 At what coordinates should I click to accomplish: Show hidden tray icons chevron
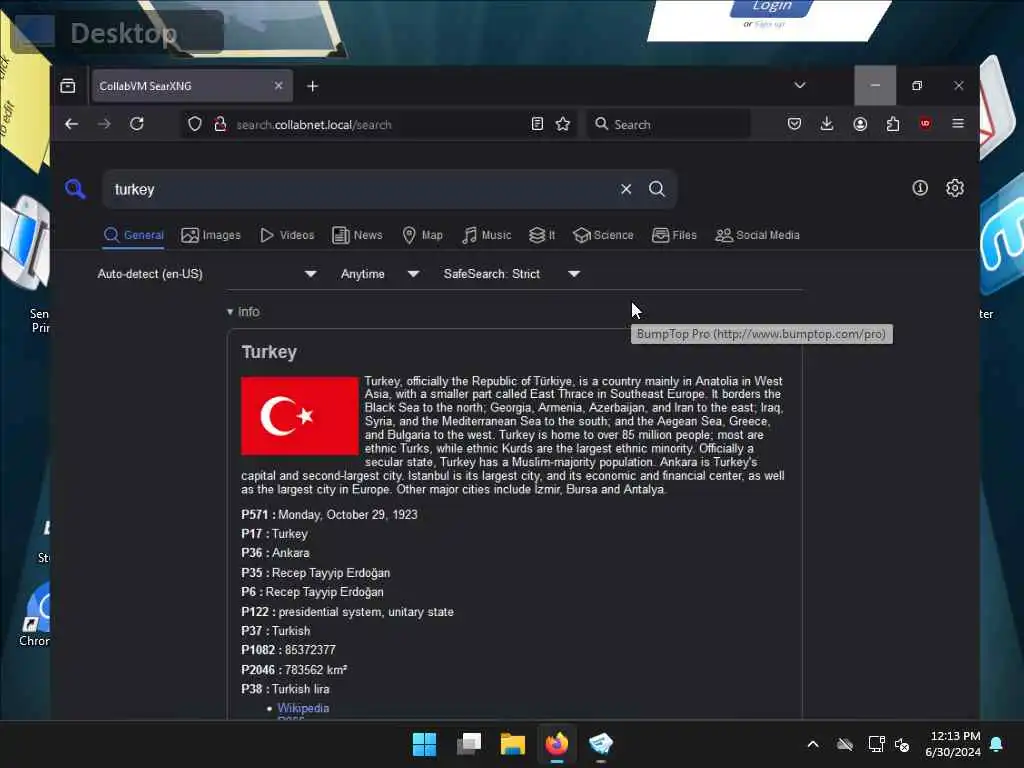coord(813,744)
